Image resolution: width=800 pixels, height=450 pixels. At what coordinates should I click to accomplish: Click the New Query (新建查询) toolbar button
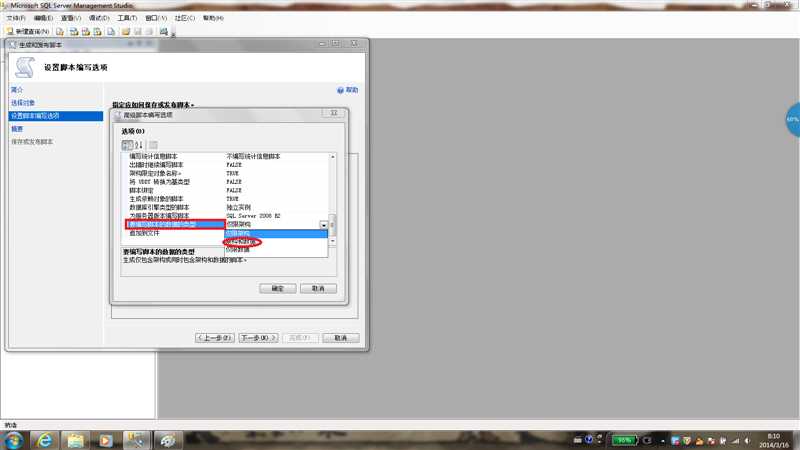[28, 32]
